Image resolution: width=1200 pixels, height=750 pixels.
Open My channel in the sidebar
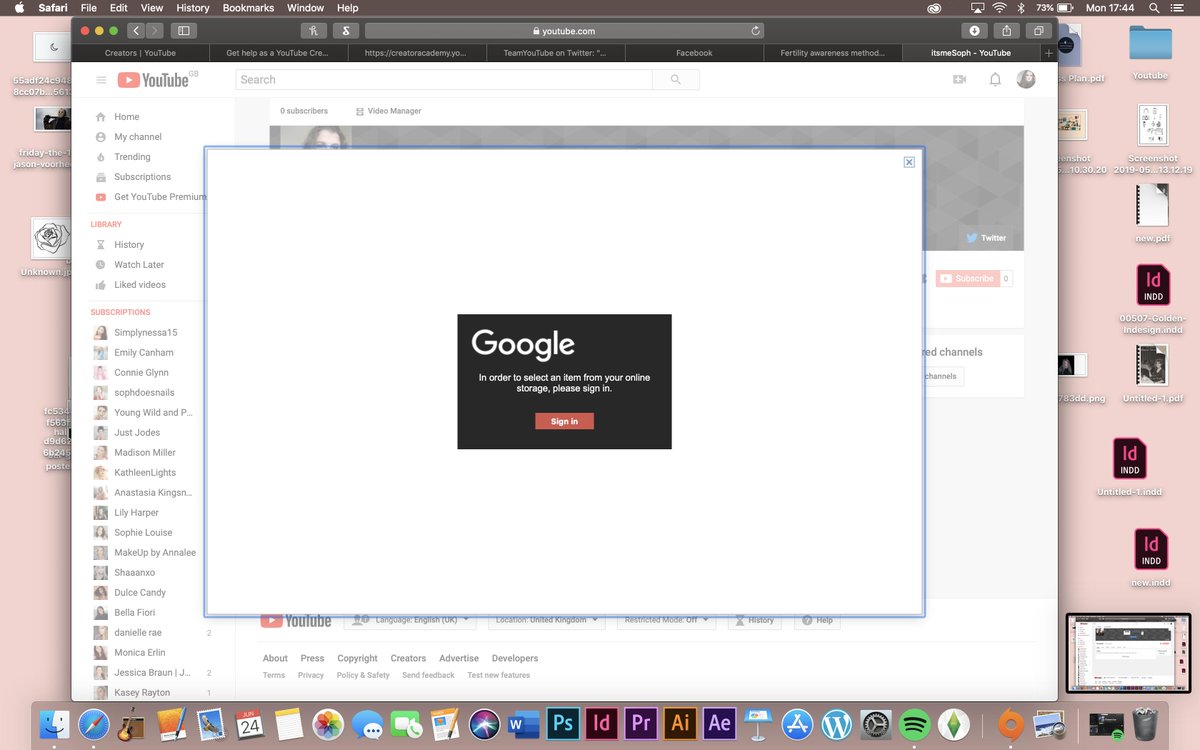(x=137, y=137)
